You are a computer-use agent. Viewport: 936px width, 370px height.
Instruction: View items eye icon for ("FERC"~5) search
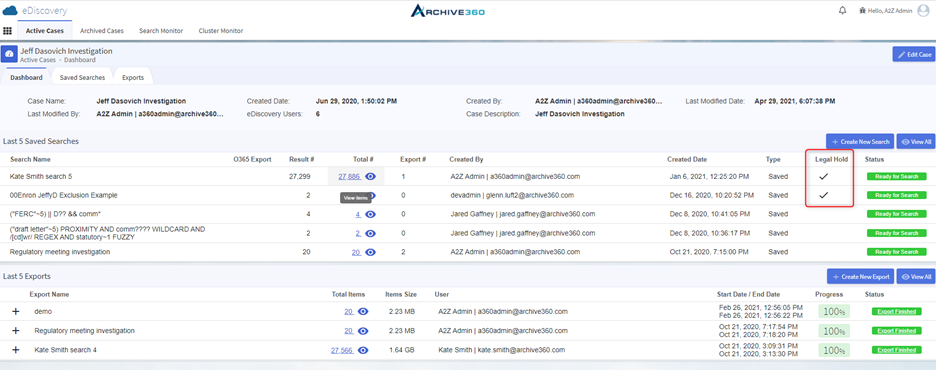click(371, 214)
